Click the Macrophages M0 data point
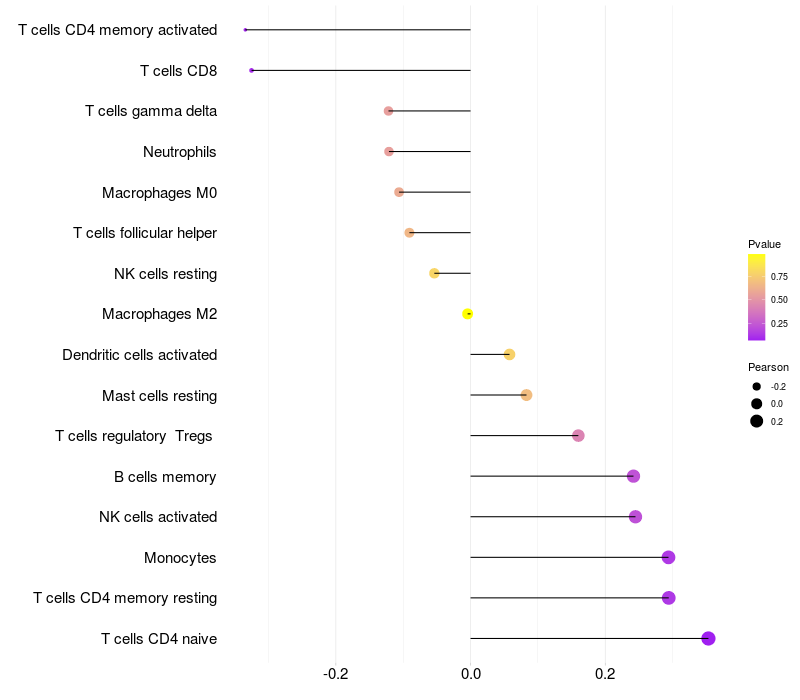Screen dimensions: 800x700 (399, 192)
